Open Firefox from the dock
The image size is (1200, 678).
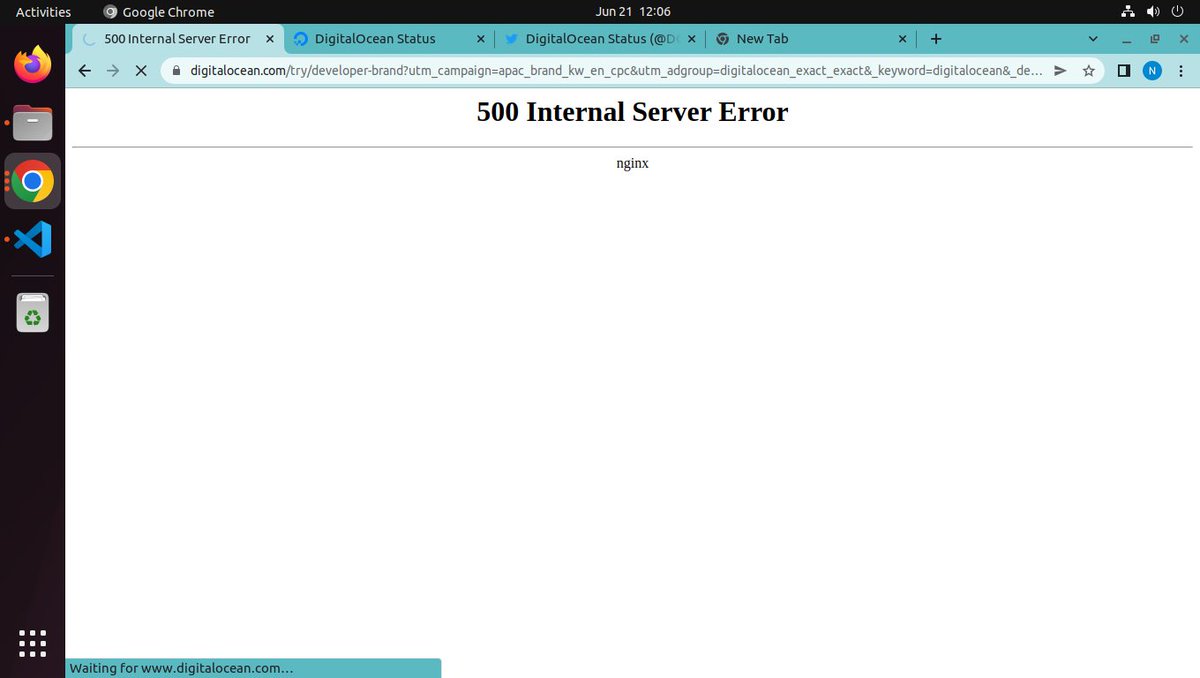click(x=33, y=65)
